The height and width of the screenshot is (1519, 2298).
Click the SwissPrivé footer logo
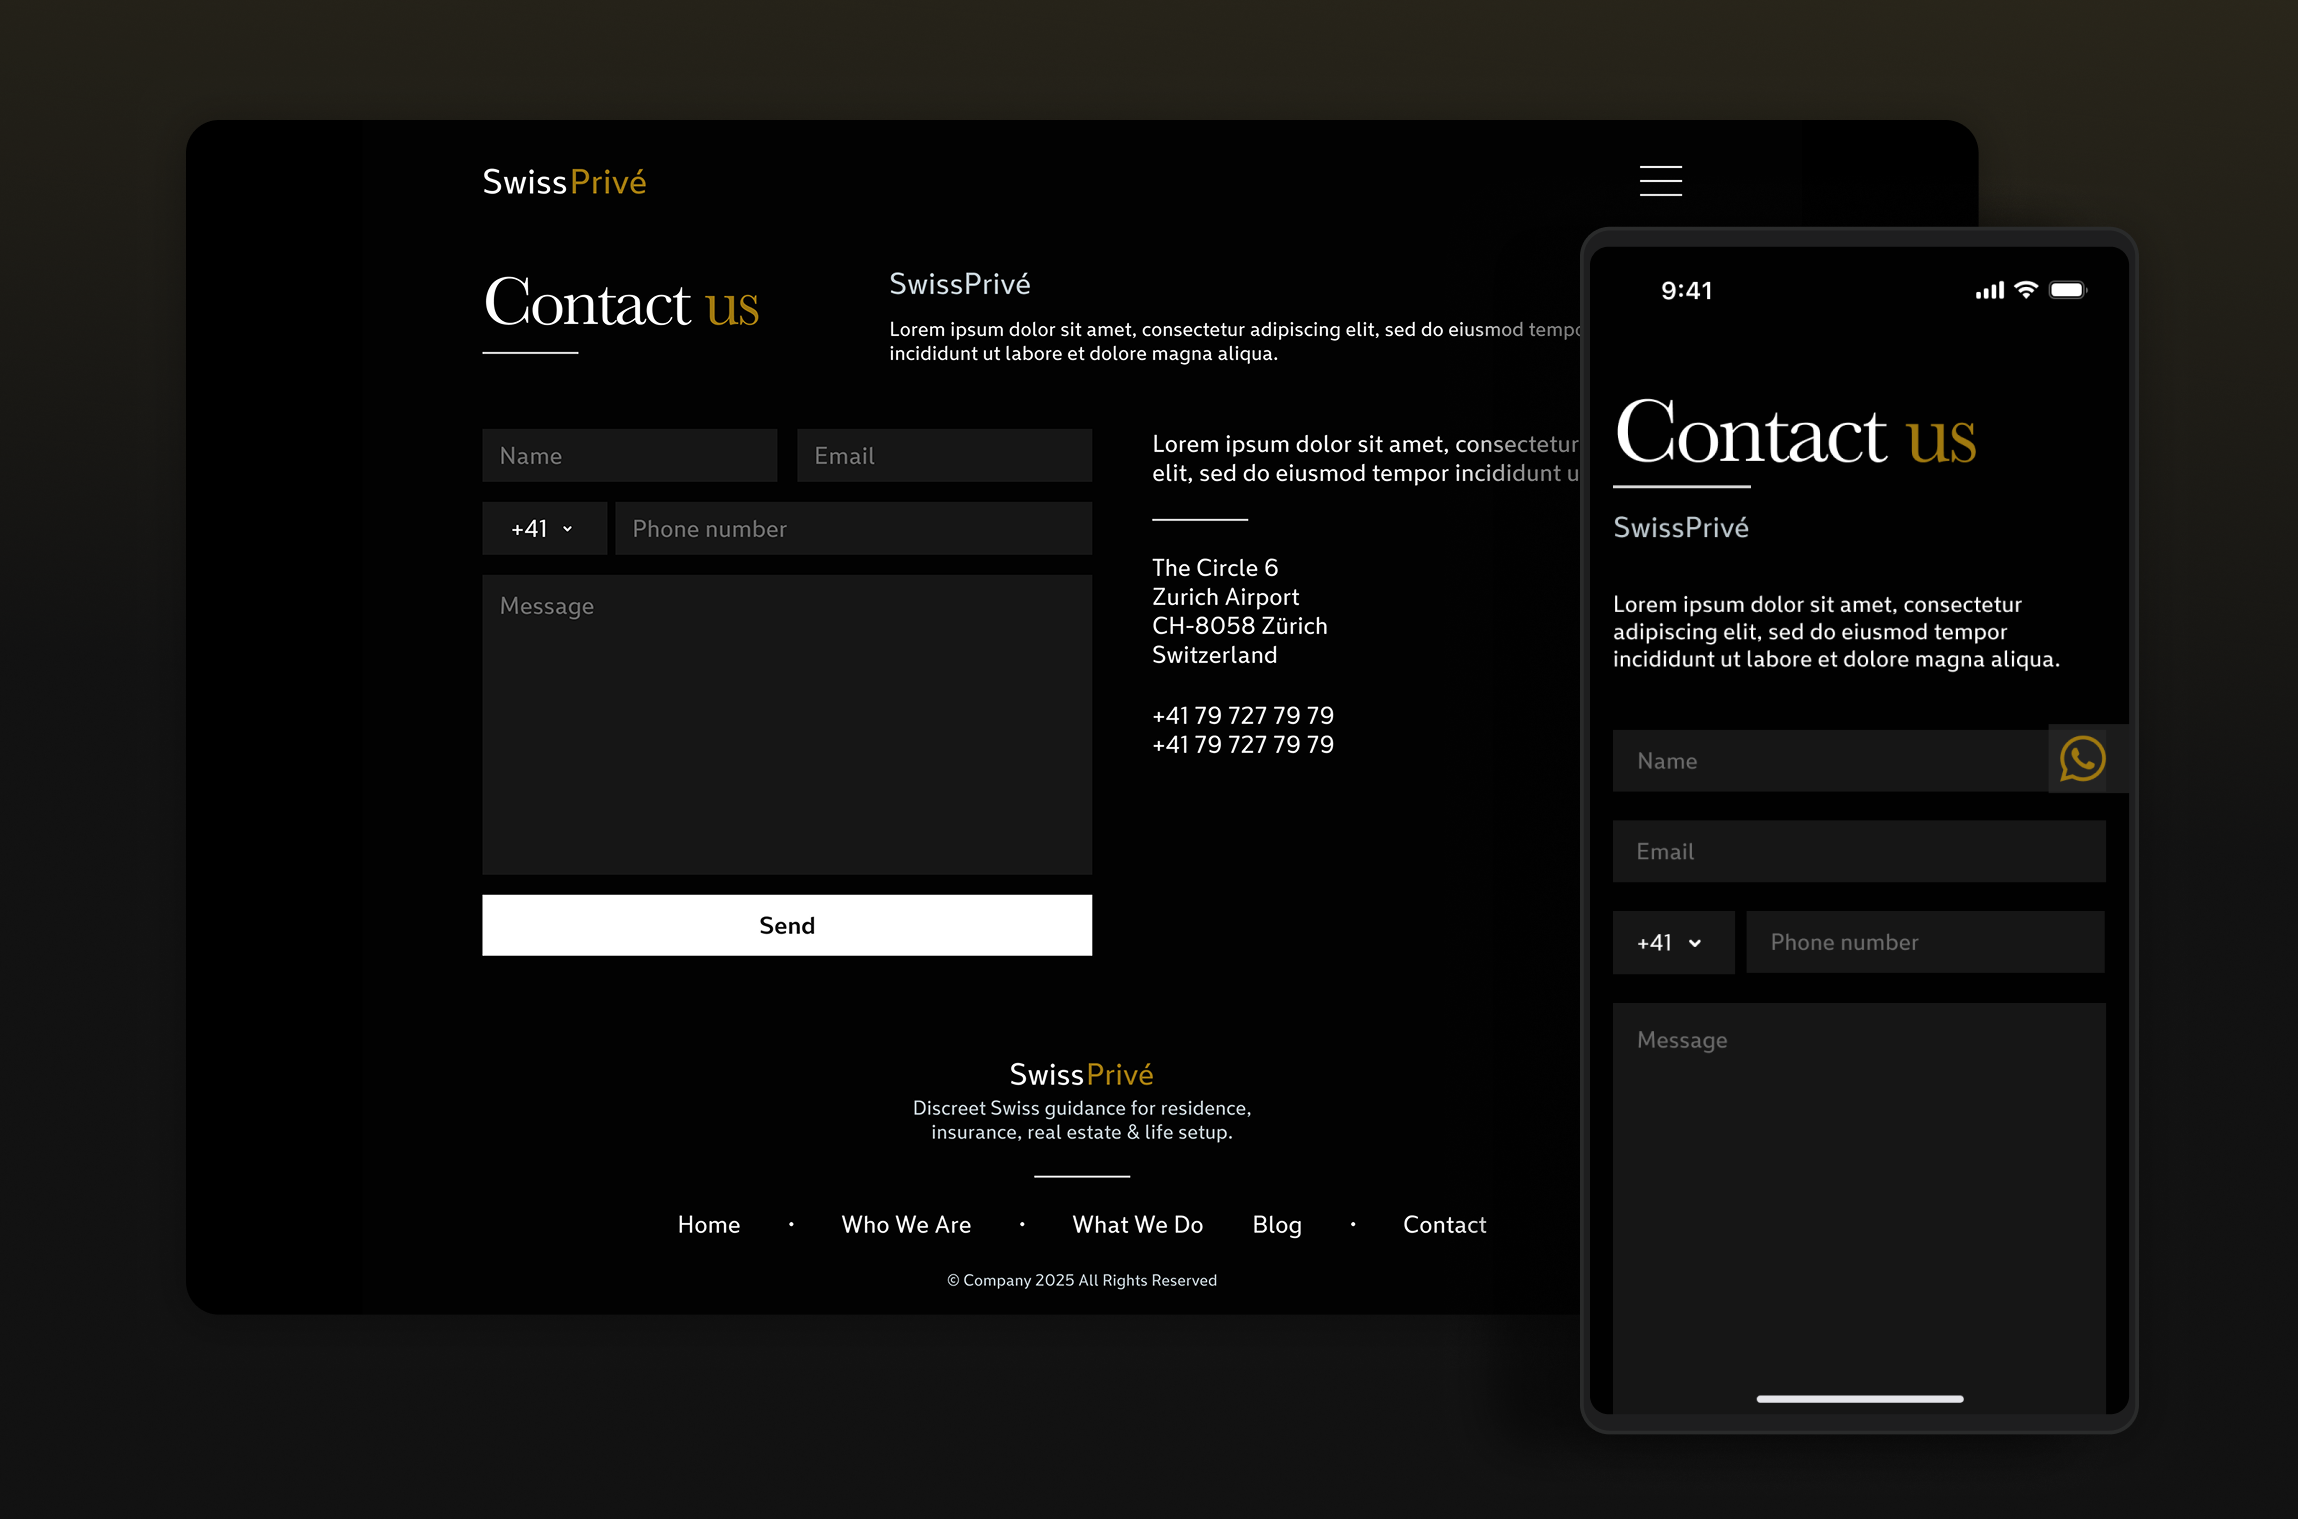[1081, 1074]
